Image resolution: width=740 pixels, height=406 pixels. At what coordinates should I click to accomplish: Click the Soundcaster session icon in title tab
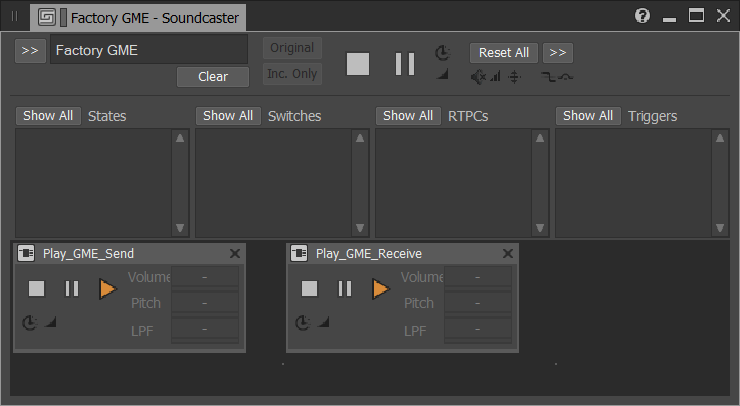point(47,17)
